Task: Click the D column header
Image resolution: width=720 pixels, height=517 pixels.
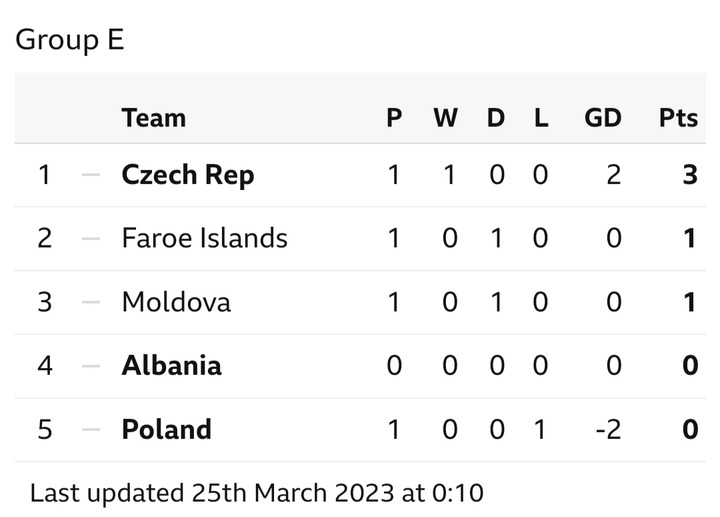Action: pos(496,118)
